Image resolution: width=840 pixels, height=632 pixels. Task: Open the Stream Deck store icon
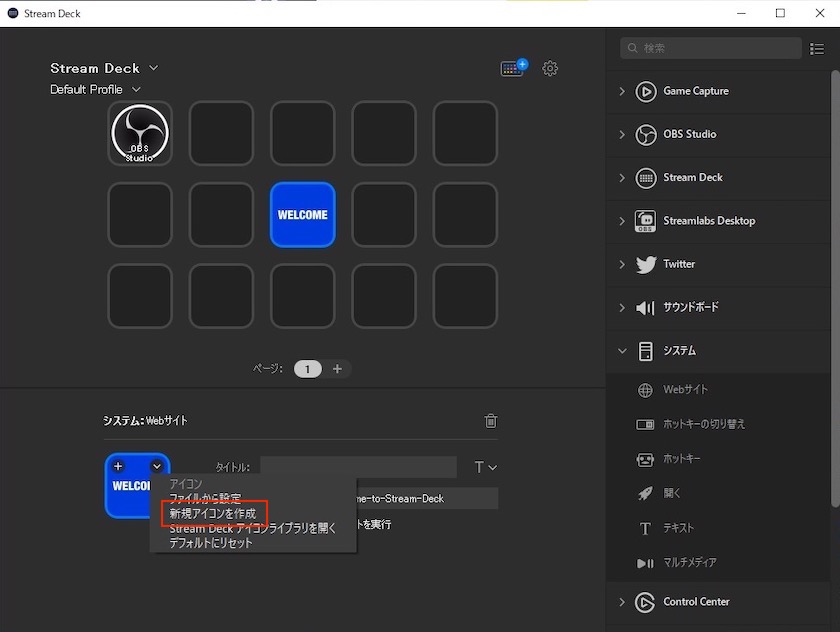(x=514, y=68)
